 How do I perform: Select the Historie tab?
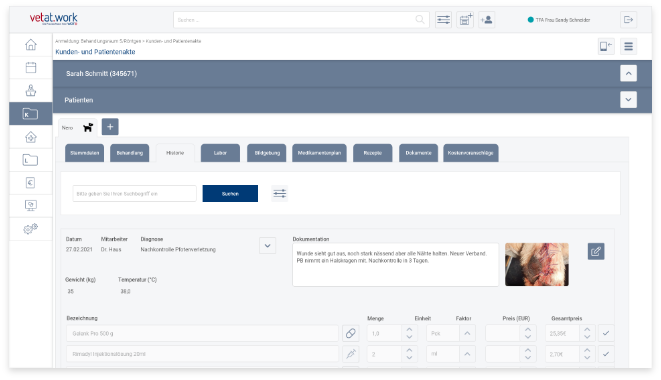(175, 153)
